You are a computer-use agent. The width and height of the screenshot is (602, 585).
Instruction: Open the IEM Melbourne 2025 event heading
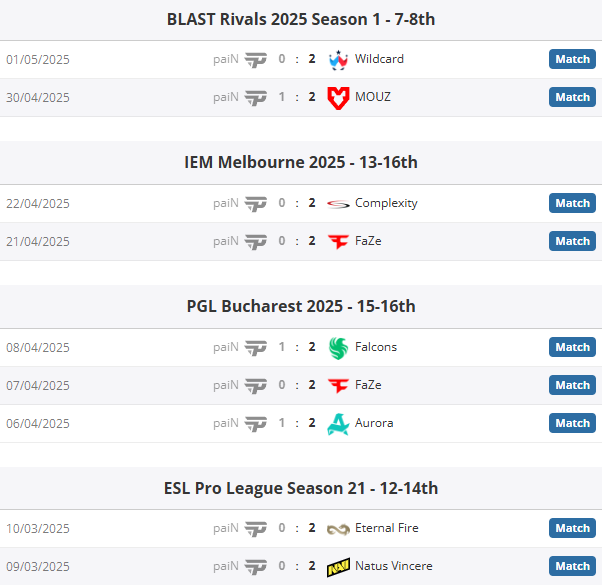(x=301, y=162)
